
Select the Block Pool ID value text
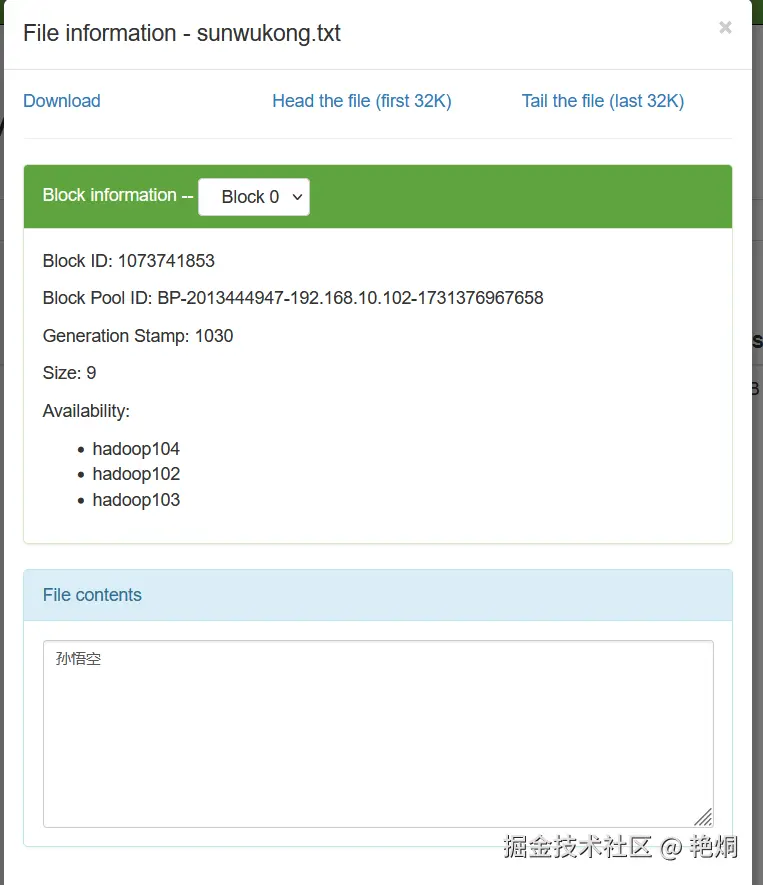(x=350, y=297)
